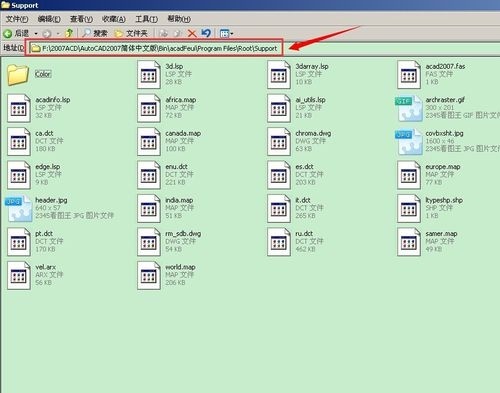The image size is (500, 393).
Task: Click the samer.map file name
Action: pos(441,234)
